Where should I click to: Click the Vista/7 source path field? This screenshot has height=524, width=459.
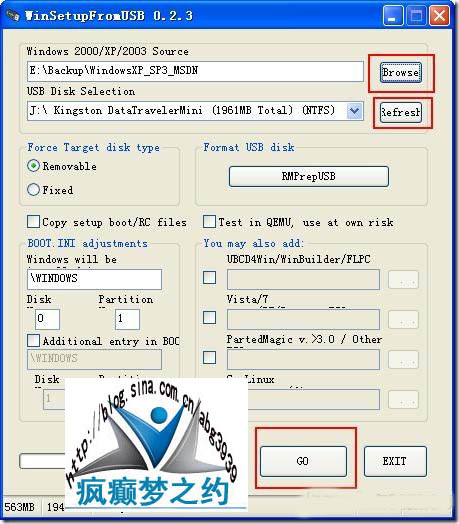(x=303, y=319)
